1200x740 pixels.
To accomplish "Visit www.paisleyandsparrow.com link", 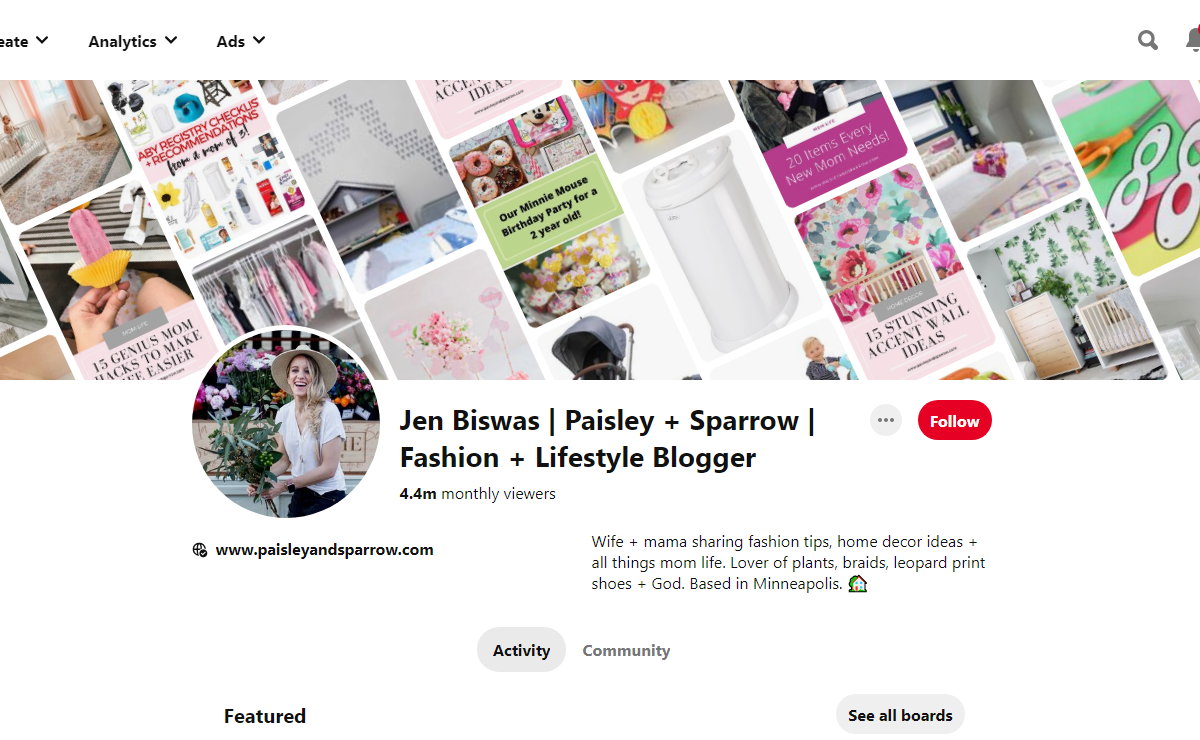I will point(324,549).
